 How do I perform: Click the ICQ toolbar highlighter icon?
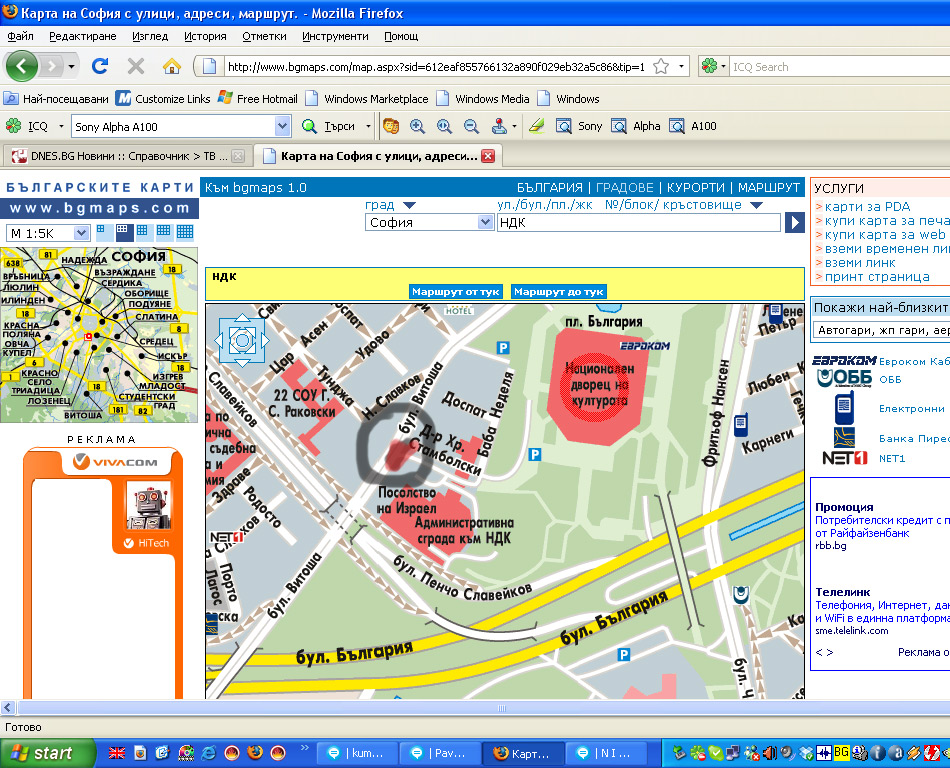[537, 126]
